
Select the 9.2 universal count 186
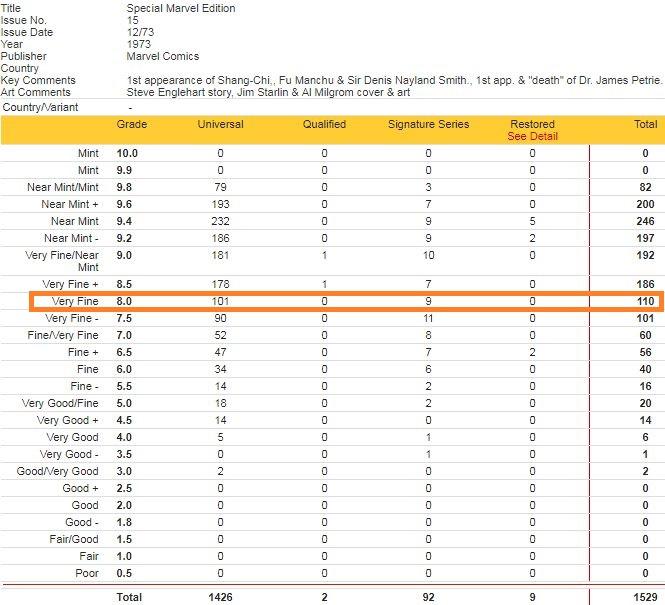pos(221,238)
